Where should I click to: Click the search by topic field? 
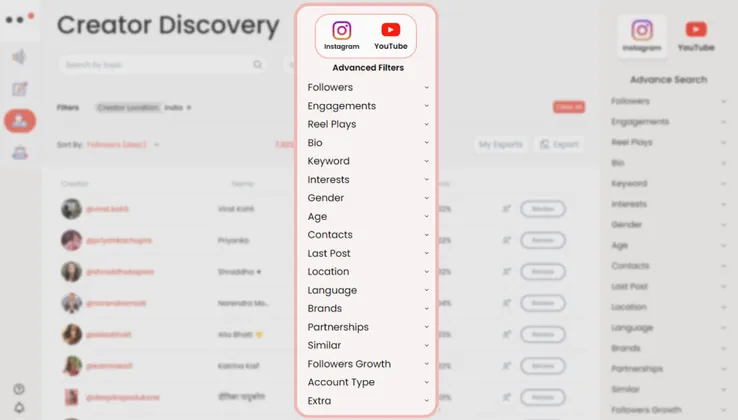point(162,65)
